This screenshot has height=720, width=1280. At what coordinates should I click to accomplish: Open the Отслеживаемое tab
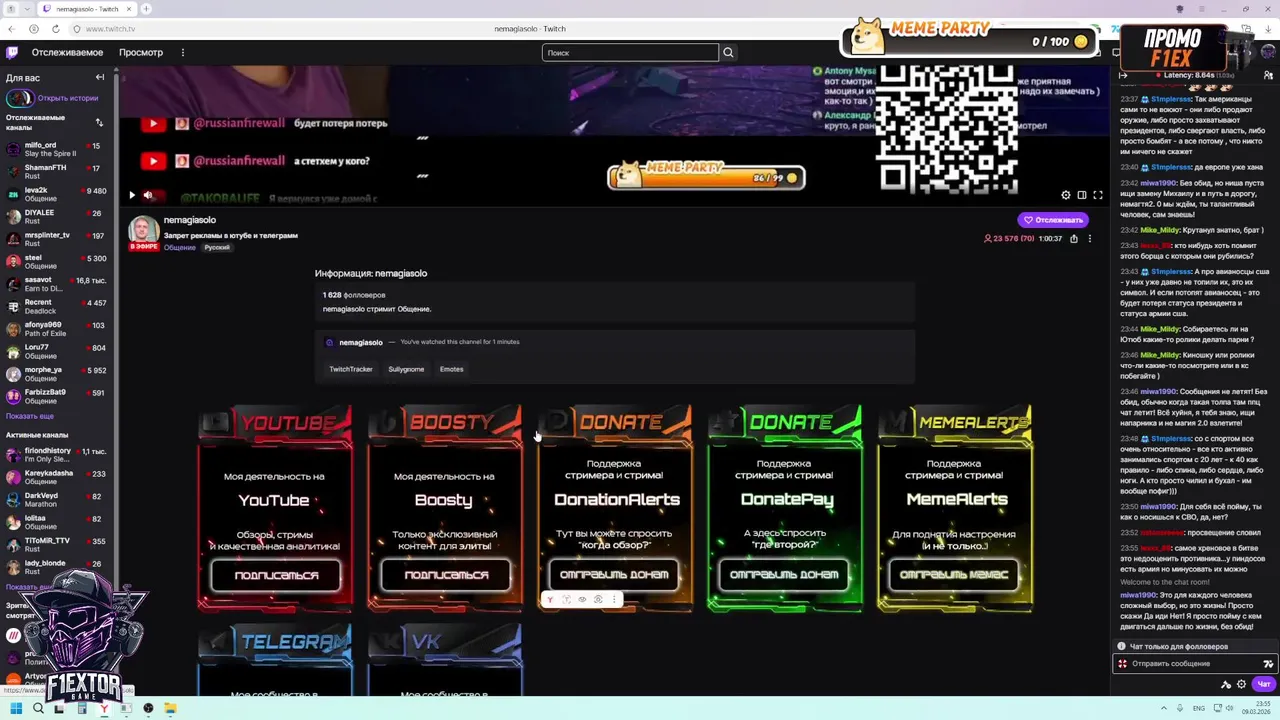point(67,52)
